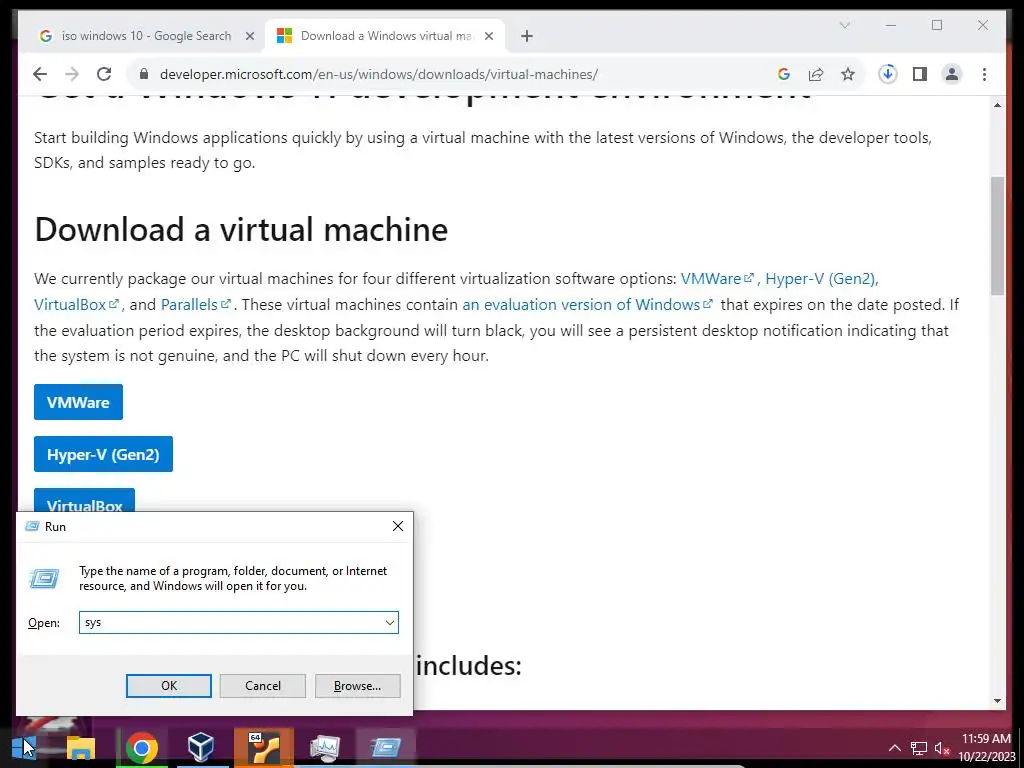Follow the Parallels hyperlink
1024x768 pixels.
pyautogui.click(x=196, y=305)
